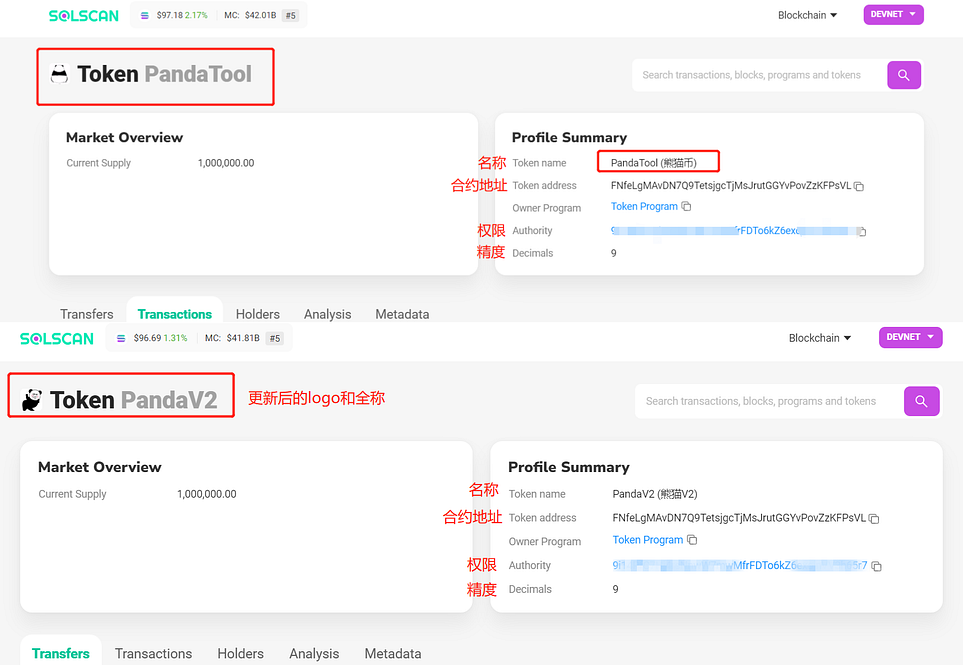Open Holders tab on PandaTool page
963x665 pixels.
coord(258,314)
